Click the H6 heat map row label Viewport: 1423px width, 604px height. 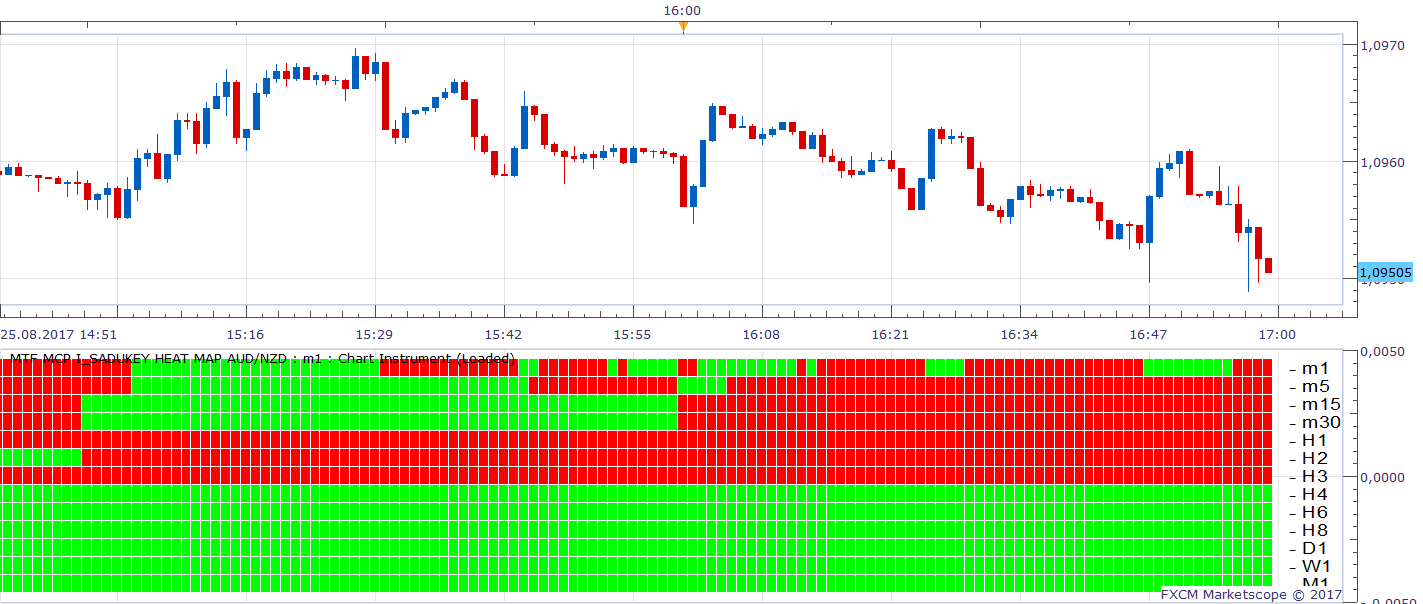click(1314, 513)
